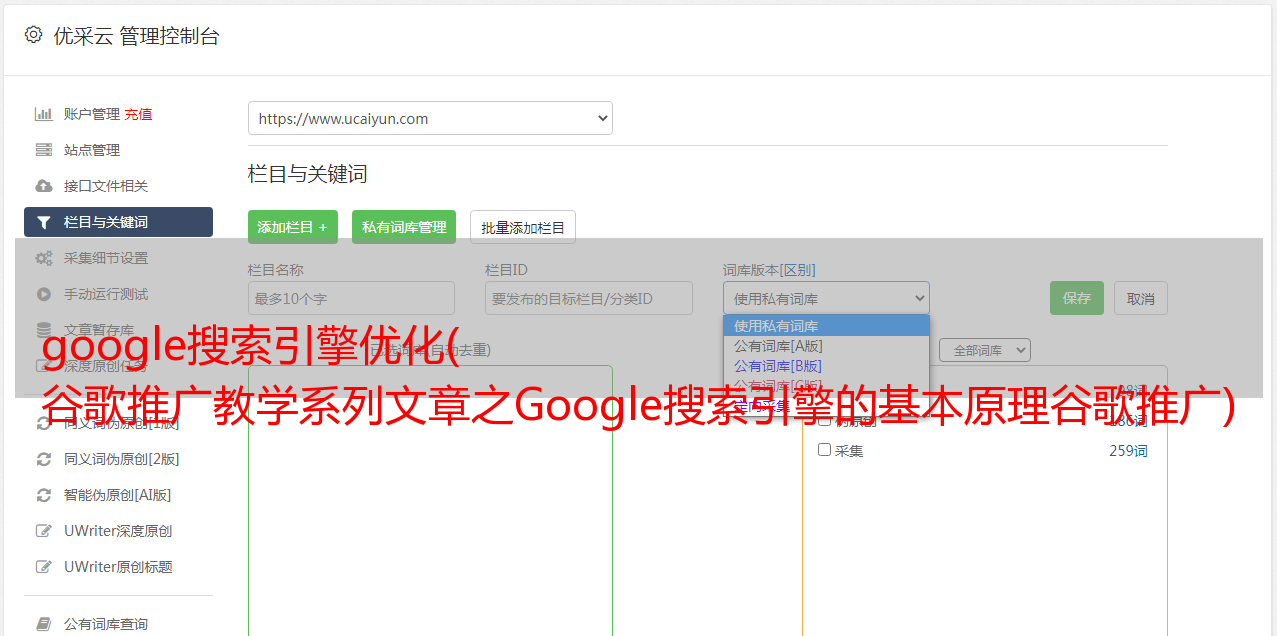Viewport: 1277px width, 636px height.
Task: Open the 全部词库 filter dropdown
Action: (x=984, y=350)
